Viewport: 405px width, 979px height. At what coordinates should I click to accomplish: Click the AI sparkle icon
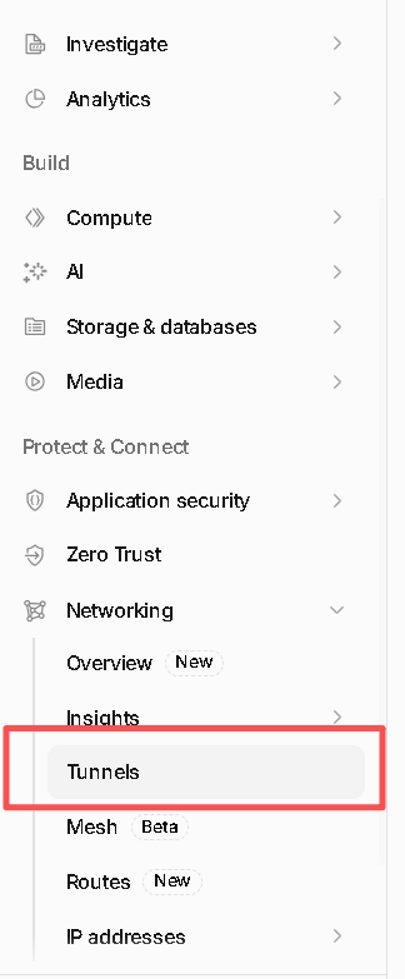[34, 272]
